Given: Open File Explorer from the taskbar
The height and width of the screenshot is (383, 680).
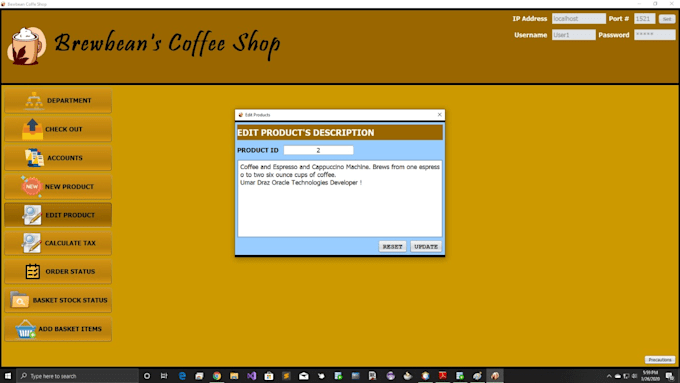Looking at the screenshot, I should (x=234, y=376).
